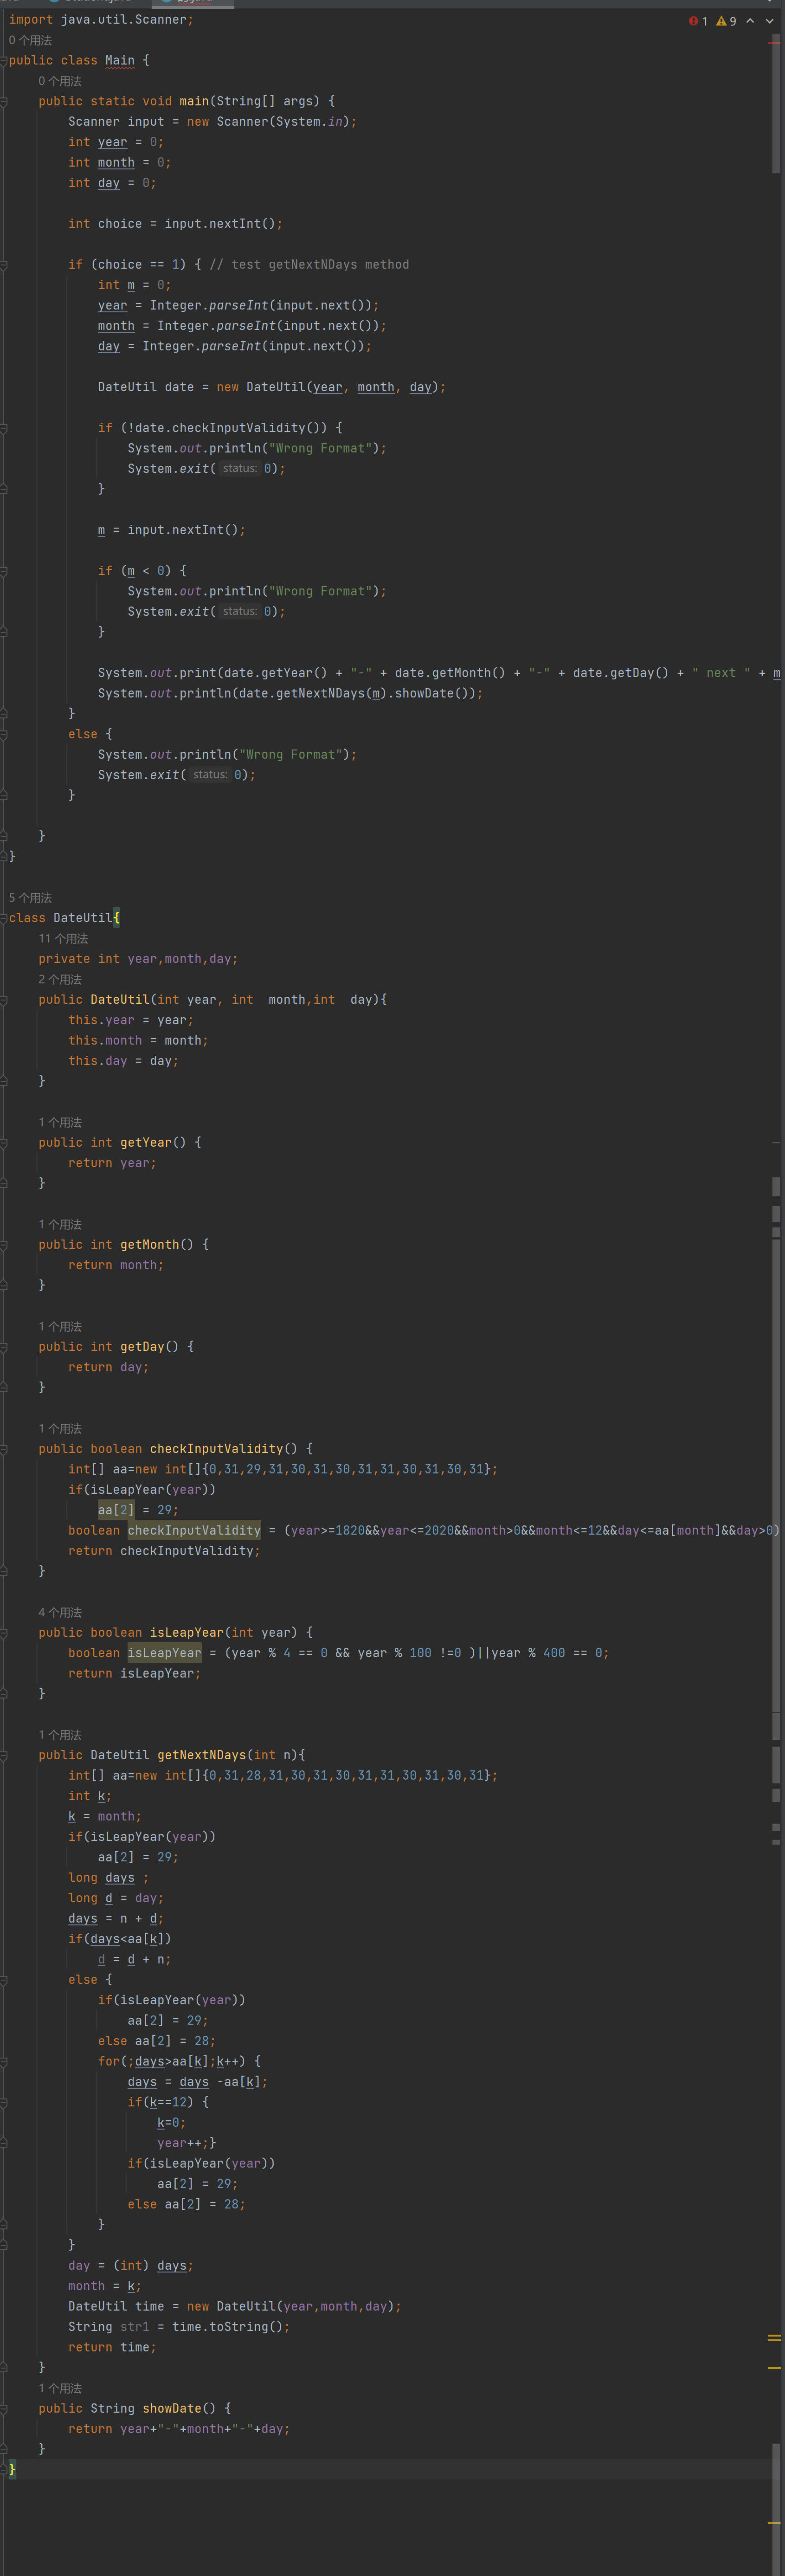Screen dimensions: 785x2576
Task: Click the 'month = k;' assignment
Action: pos(105,2286)
